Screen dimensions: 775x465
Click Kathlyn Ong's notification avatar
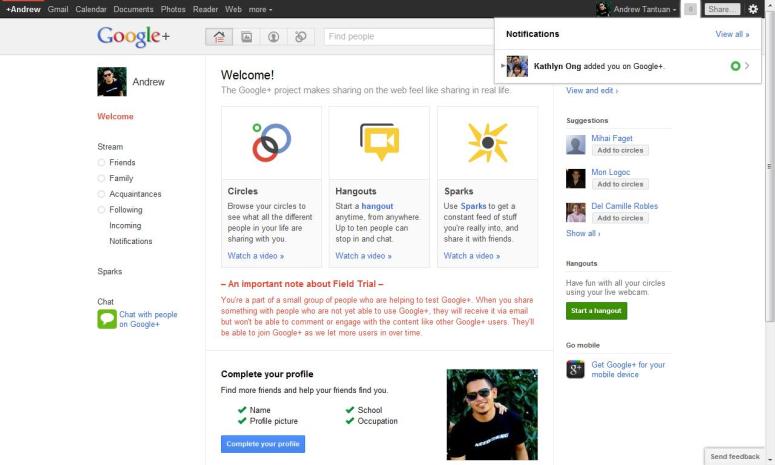(517, 66)
